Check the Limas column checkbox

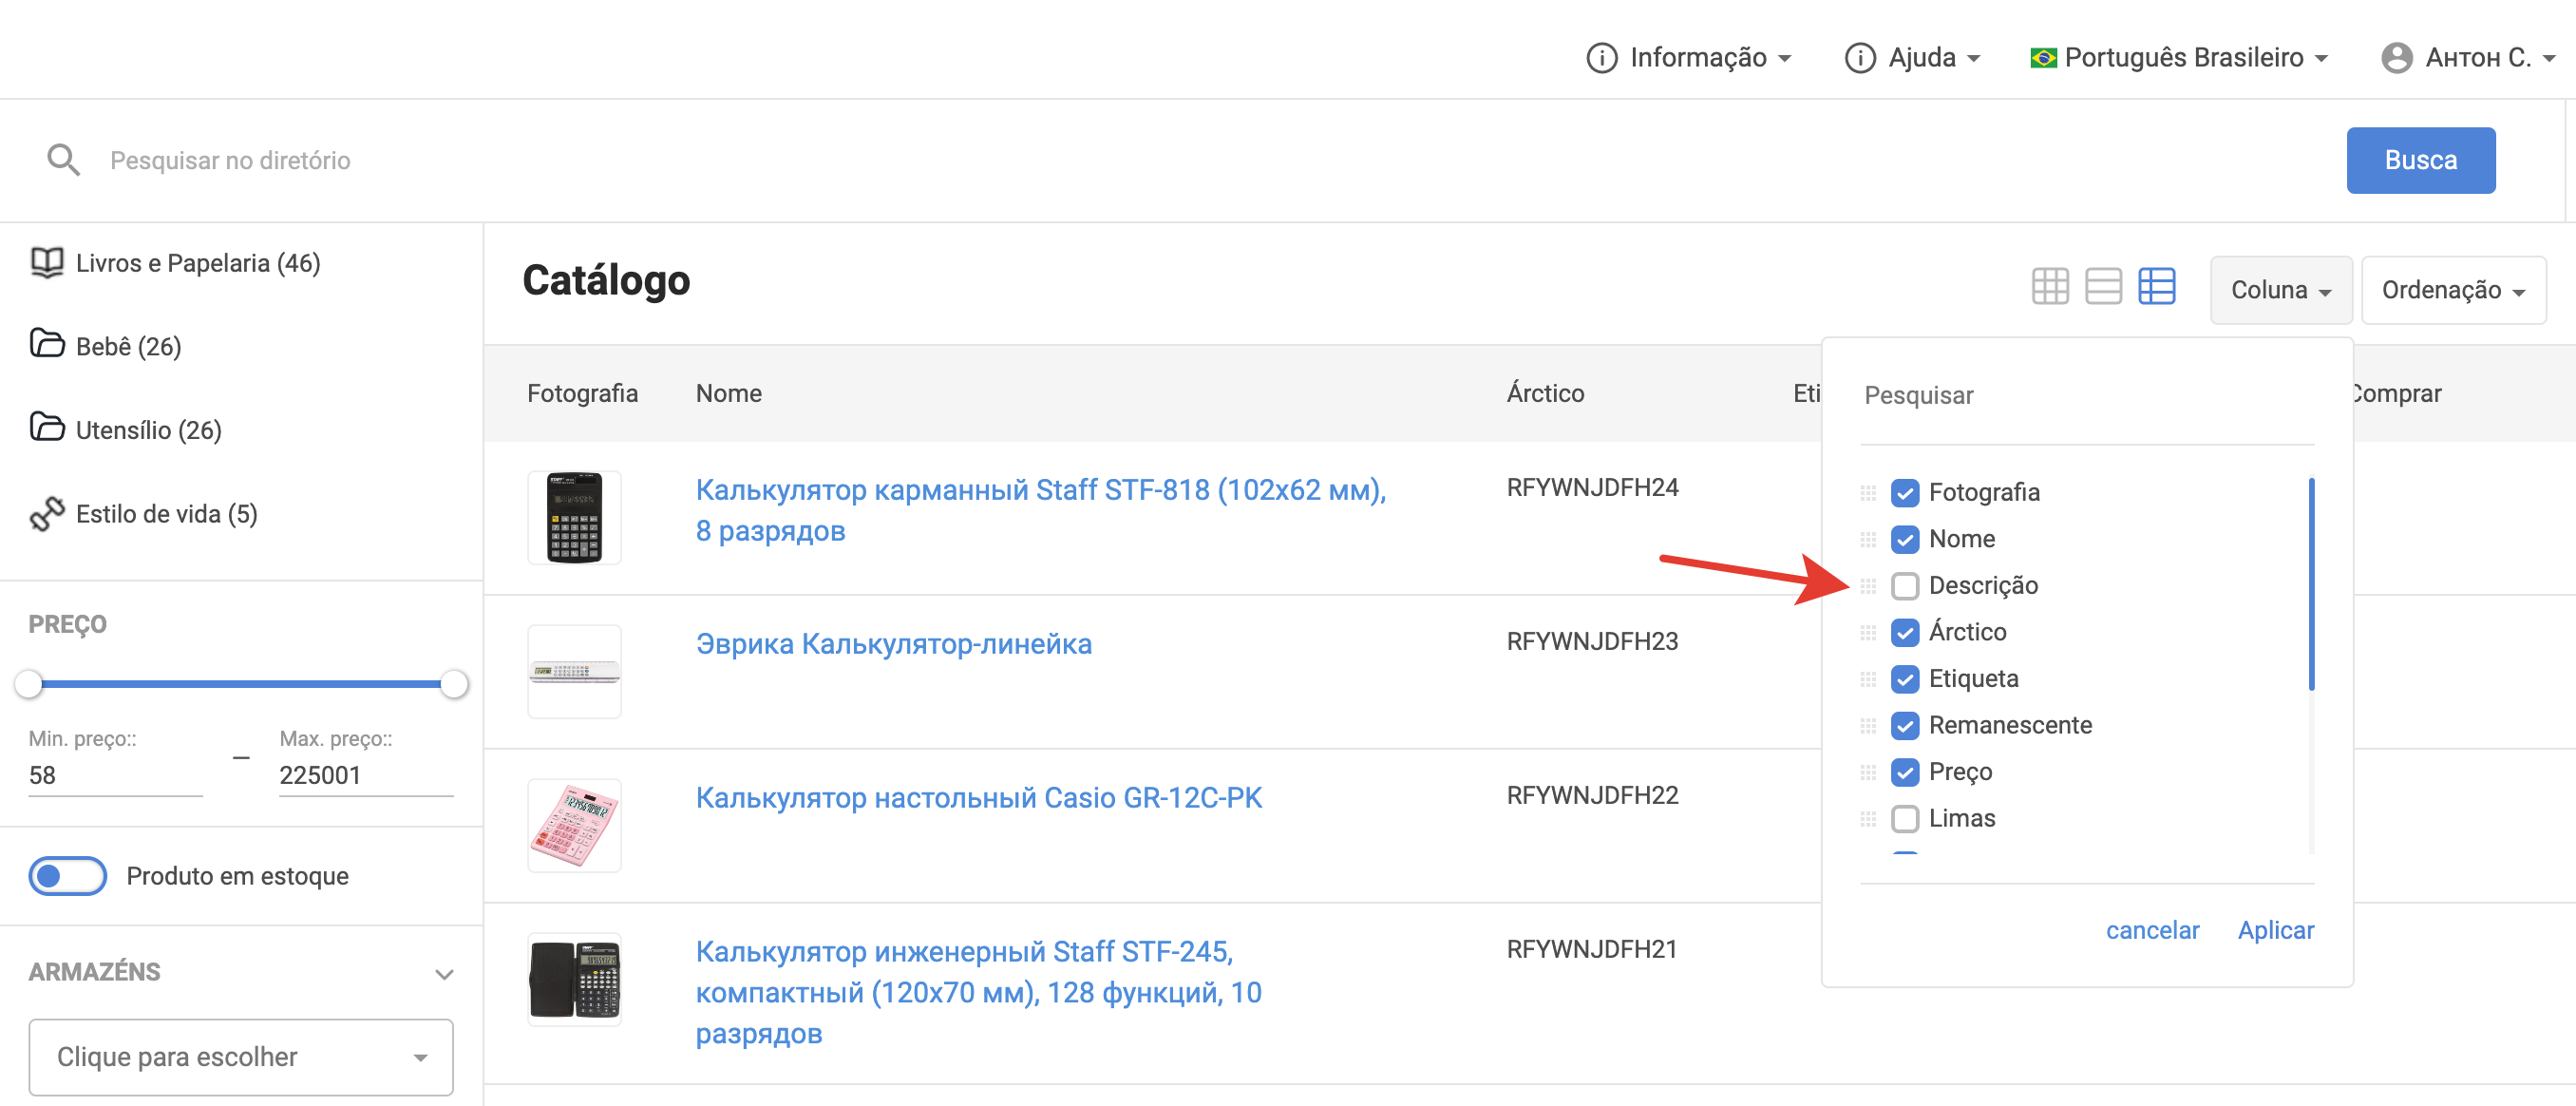[x=1904, y=819]
